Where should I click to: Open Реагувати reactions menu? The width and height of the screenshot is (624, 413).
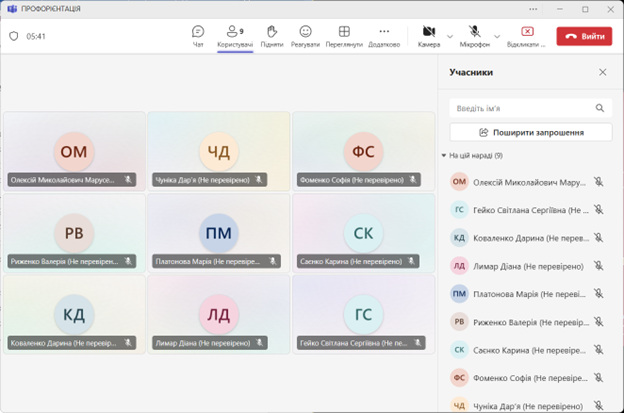pyautogui.click(x=305, y=35)
